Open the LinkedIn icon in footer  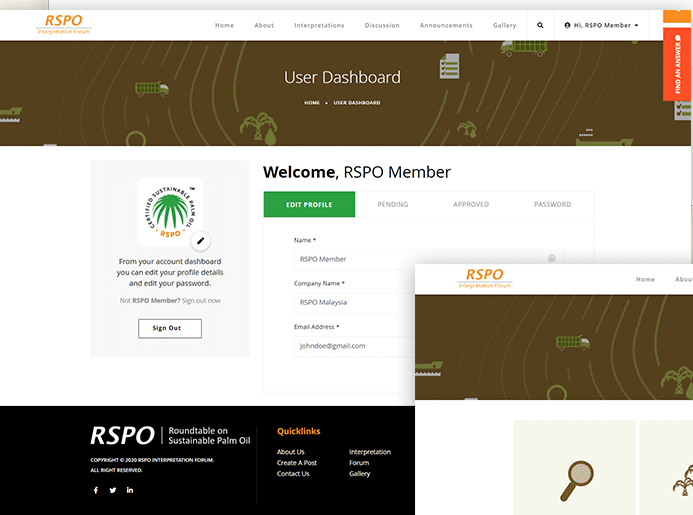coord(129,490)
